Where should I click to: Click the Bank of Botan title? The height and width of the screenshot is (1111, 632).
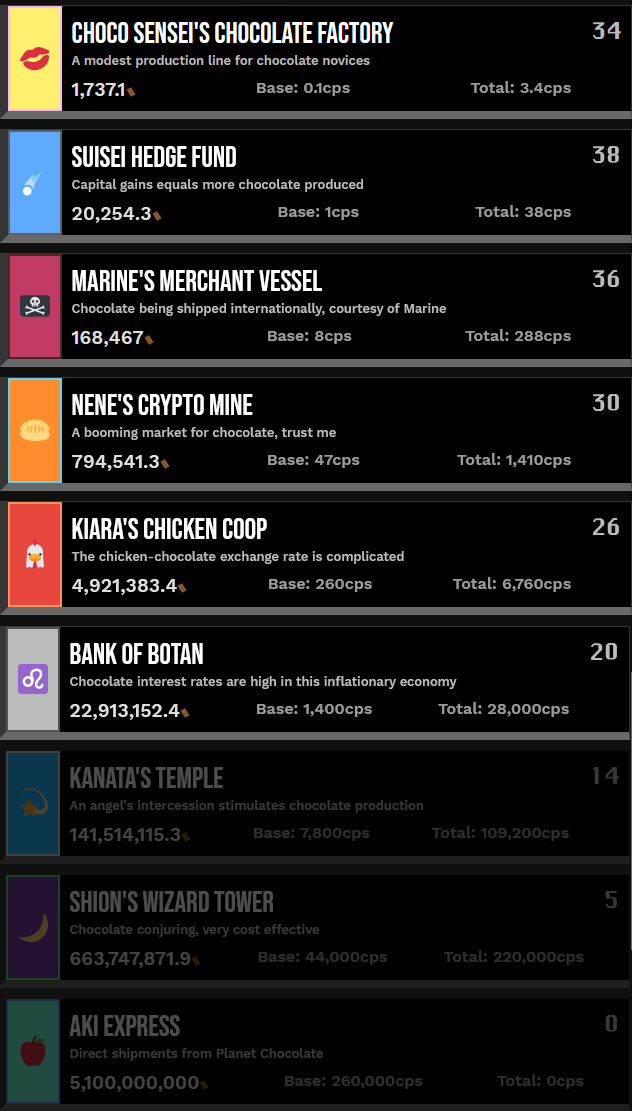point(136,654)
